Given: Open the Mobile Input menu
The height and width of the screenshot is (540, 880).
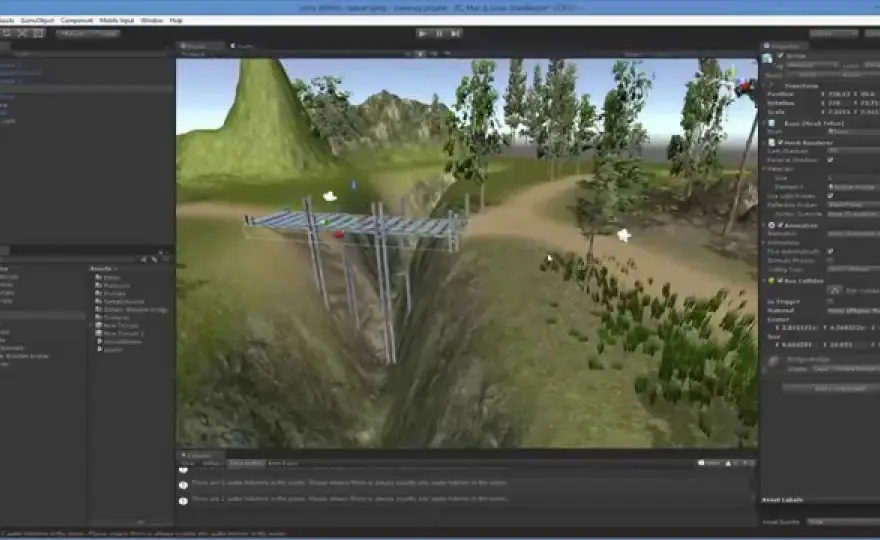Looking at the screenshot, I should pos(117,20).
